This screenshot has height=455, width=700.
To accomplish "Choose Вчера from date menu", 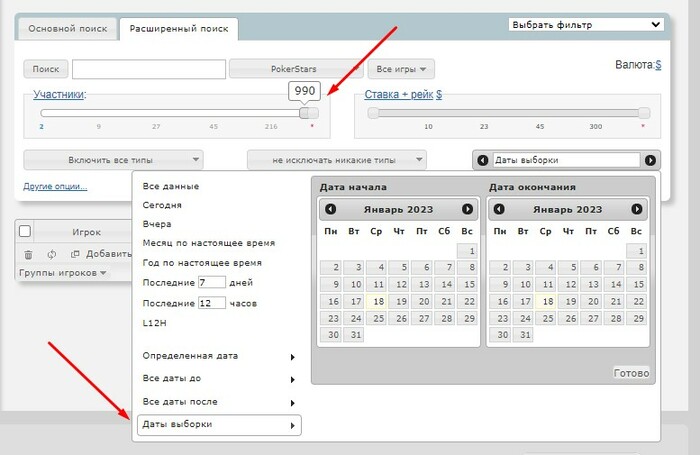I will click(157, 224).
